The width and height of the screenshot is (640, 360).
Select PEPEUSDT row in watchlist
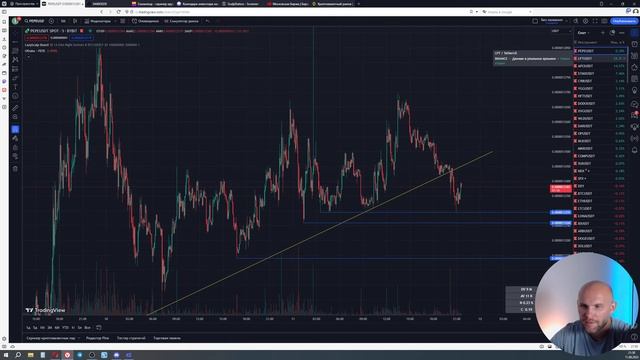click(600, 51)
